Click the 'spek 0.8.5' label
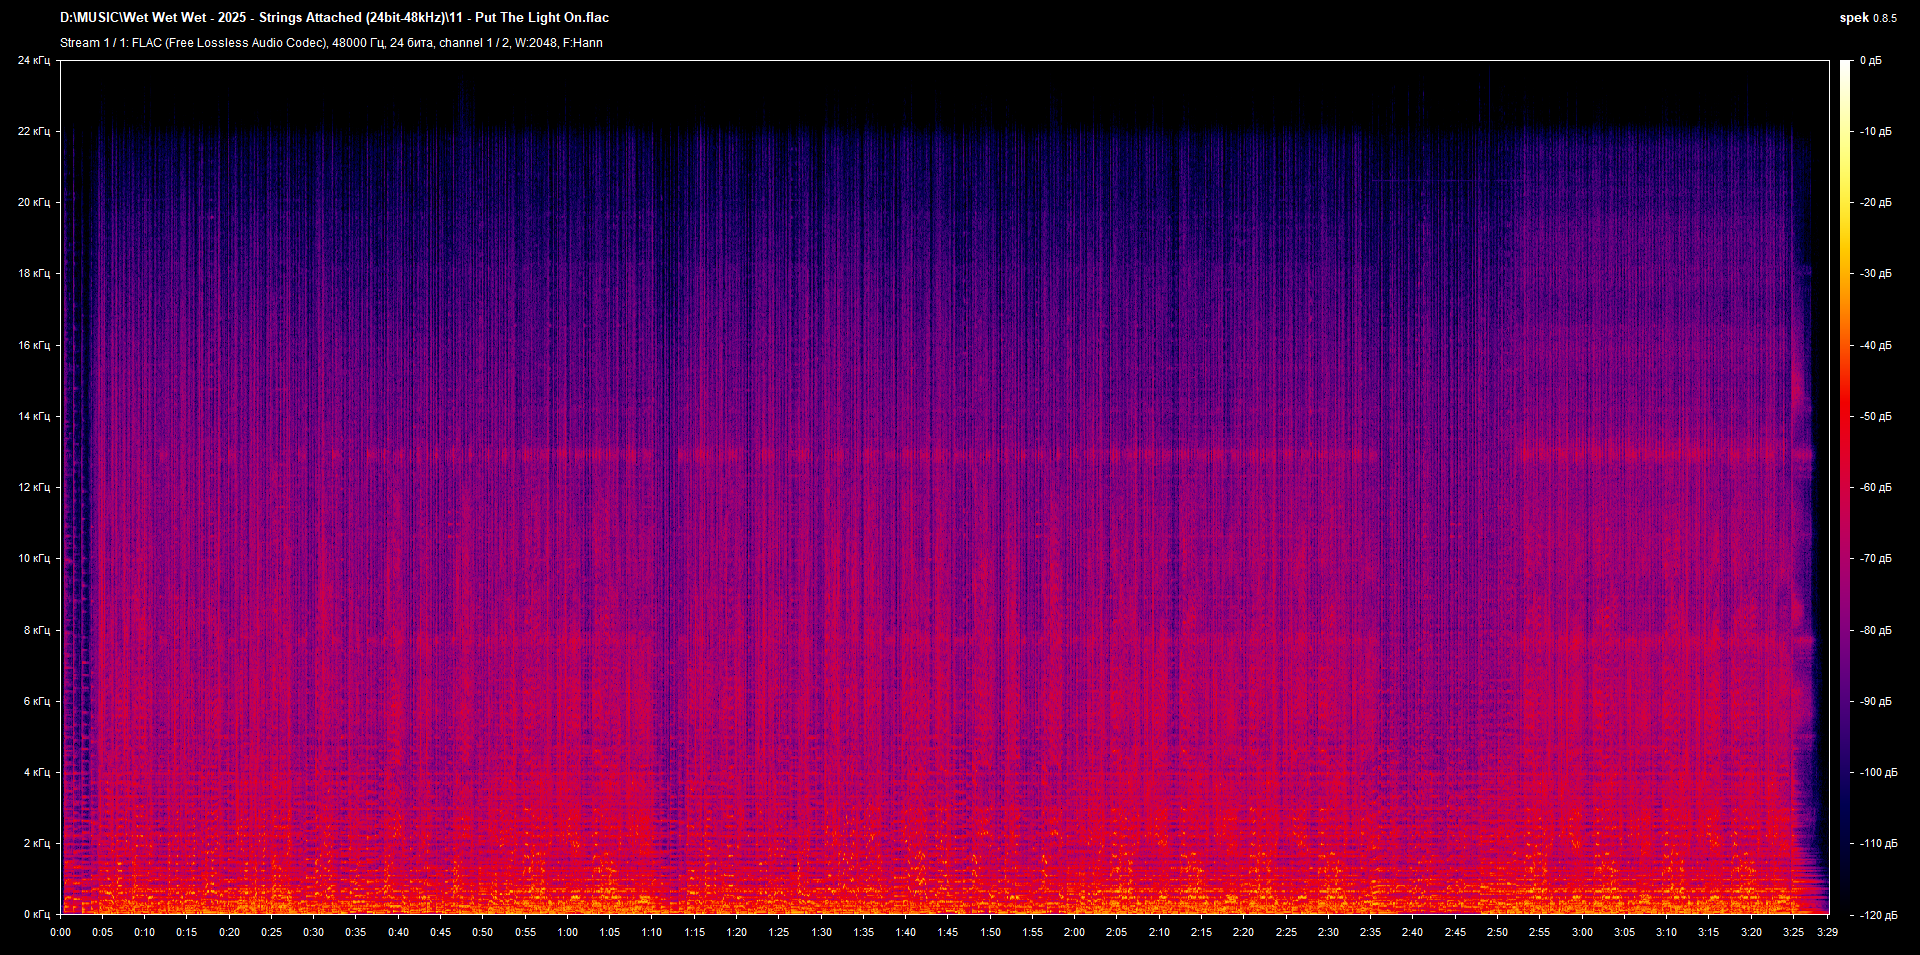This screenshot has height=955, width=1920. point(1868,18)
